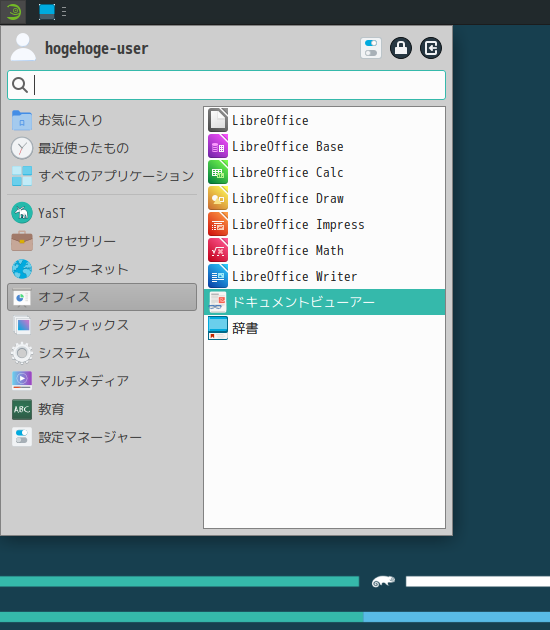Select the YaST category
This screenshot has height=630, width=550.
[x=102, y=213]
